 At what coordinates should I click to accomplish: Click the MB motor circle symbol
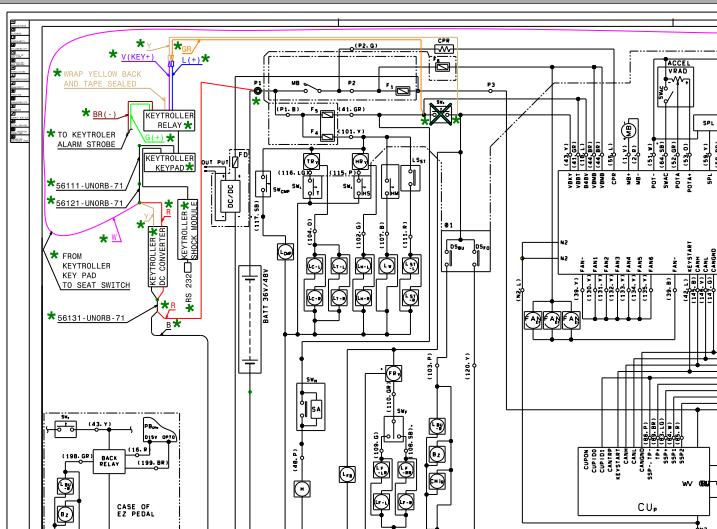(629, 130)
